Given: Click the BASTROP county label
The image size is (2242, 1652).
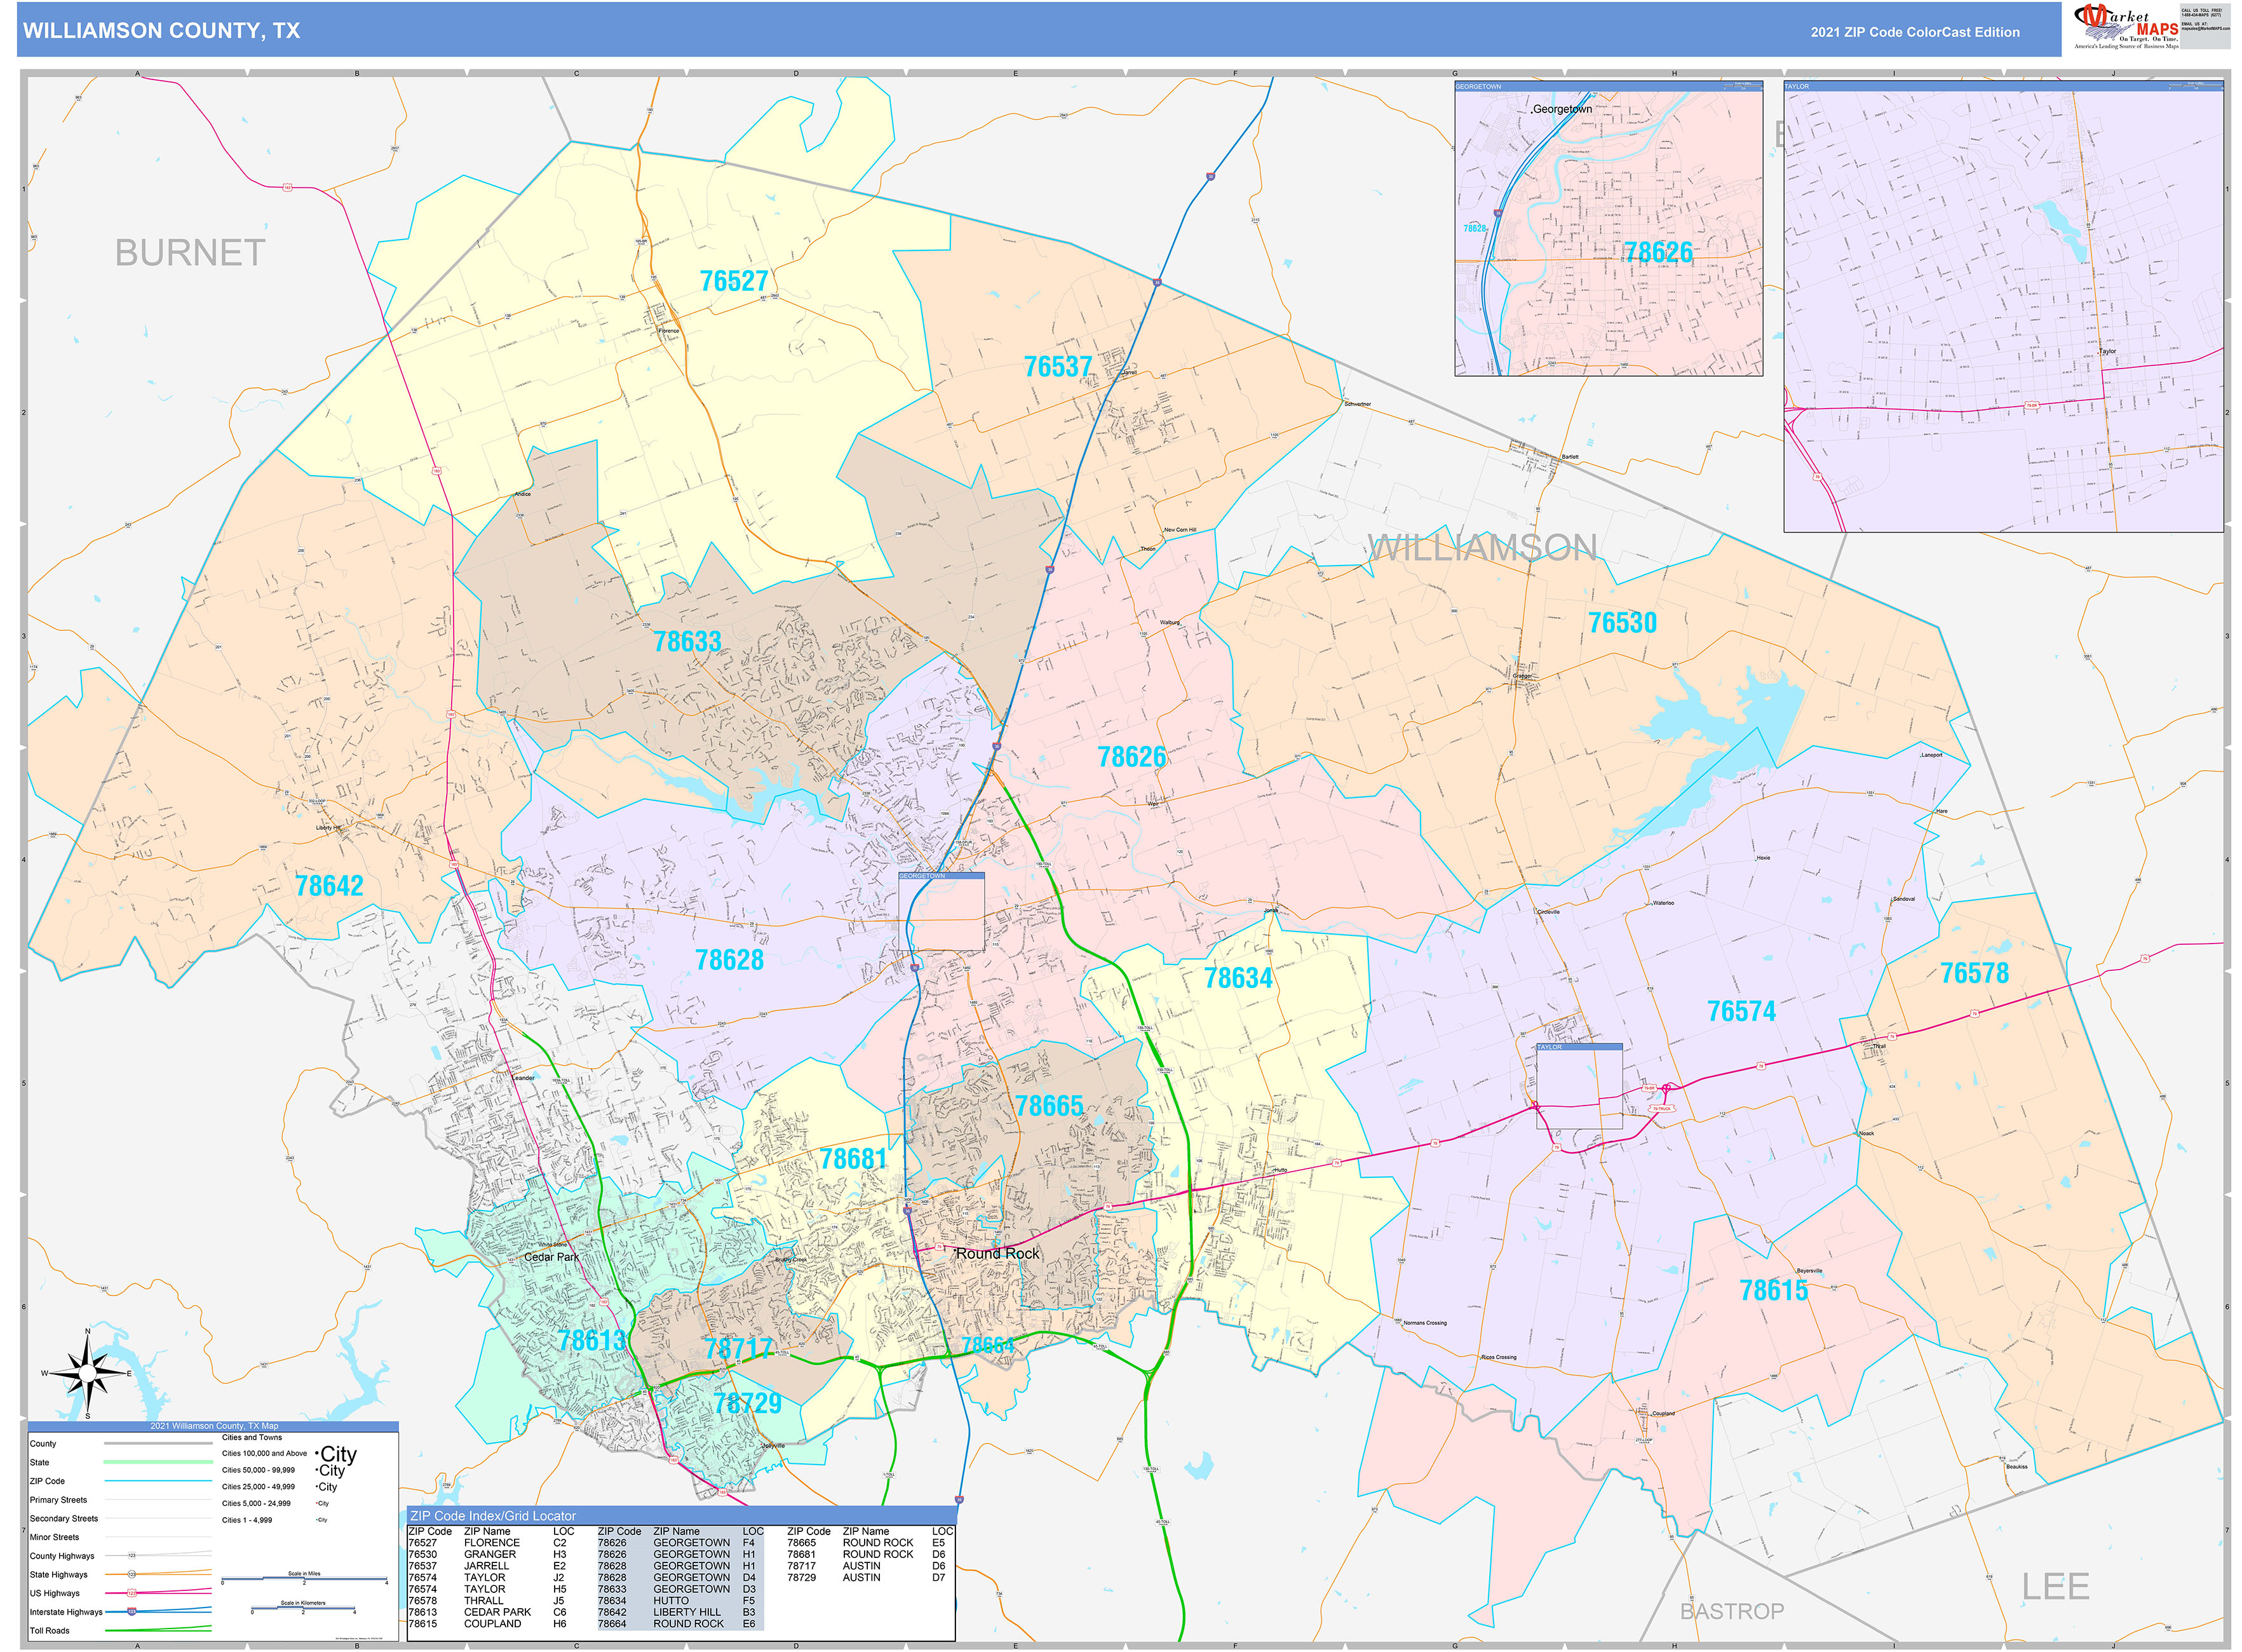Looking at the screenshot, I should (1732, 1611).
